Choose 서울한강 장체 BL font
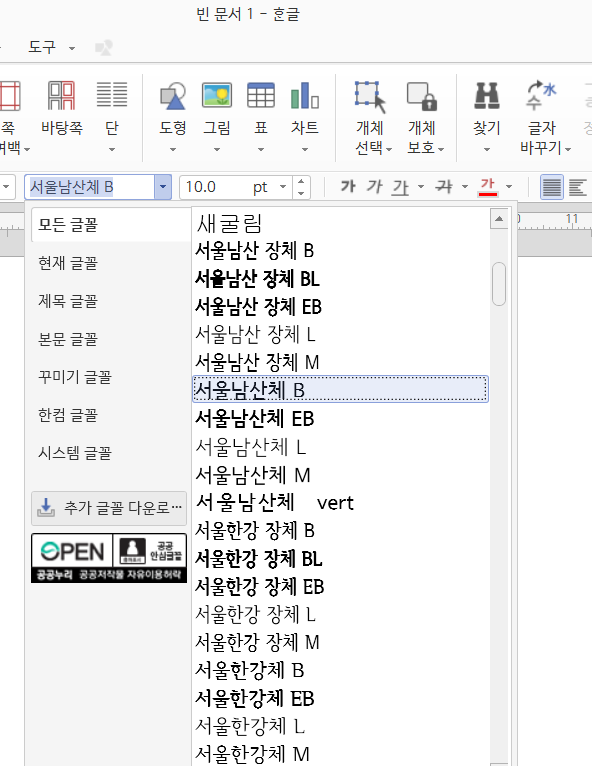 (340, 558)
